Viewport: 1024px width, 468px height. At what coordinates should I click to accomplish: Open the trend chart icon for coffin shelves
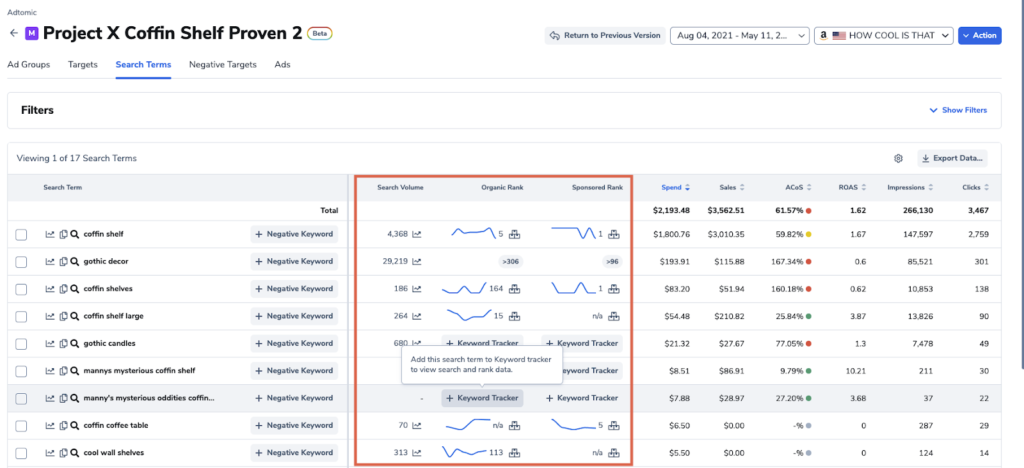(49, 288)
